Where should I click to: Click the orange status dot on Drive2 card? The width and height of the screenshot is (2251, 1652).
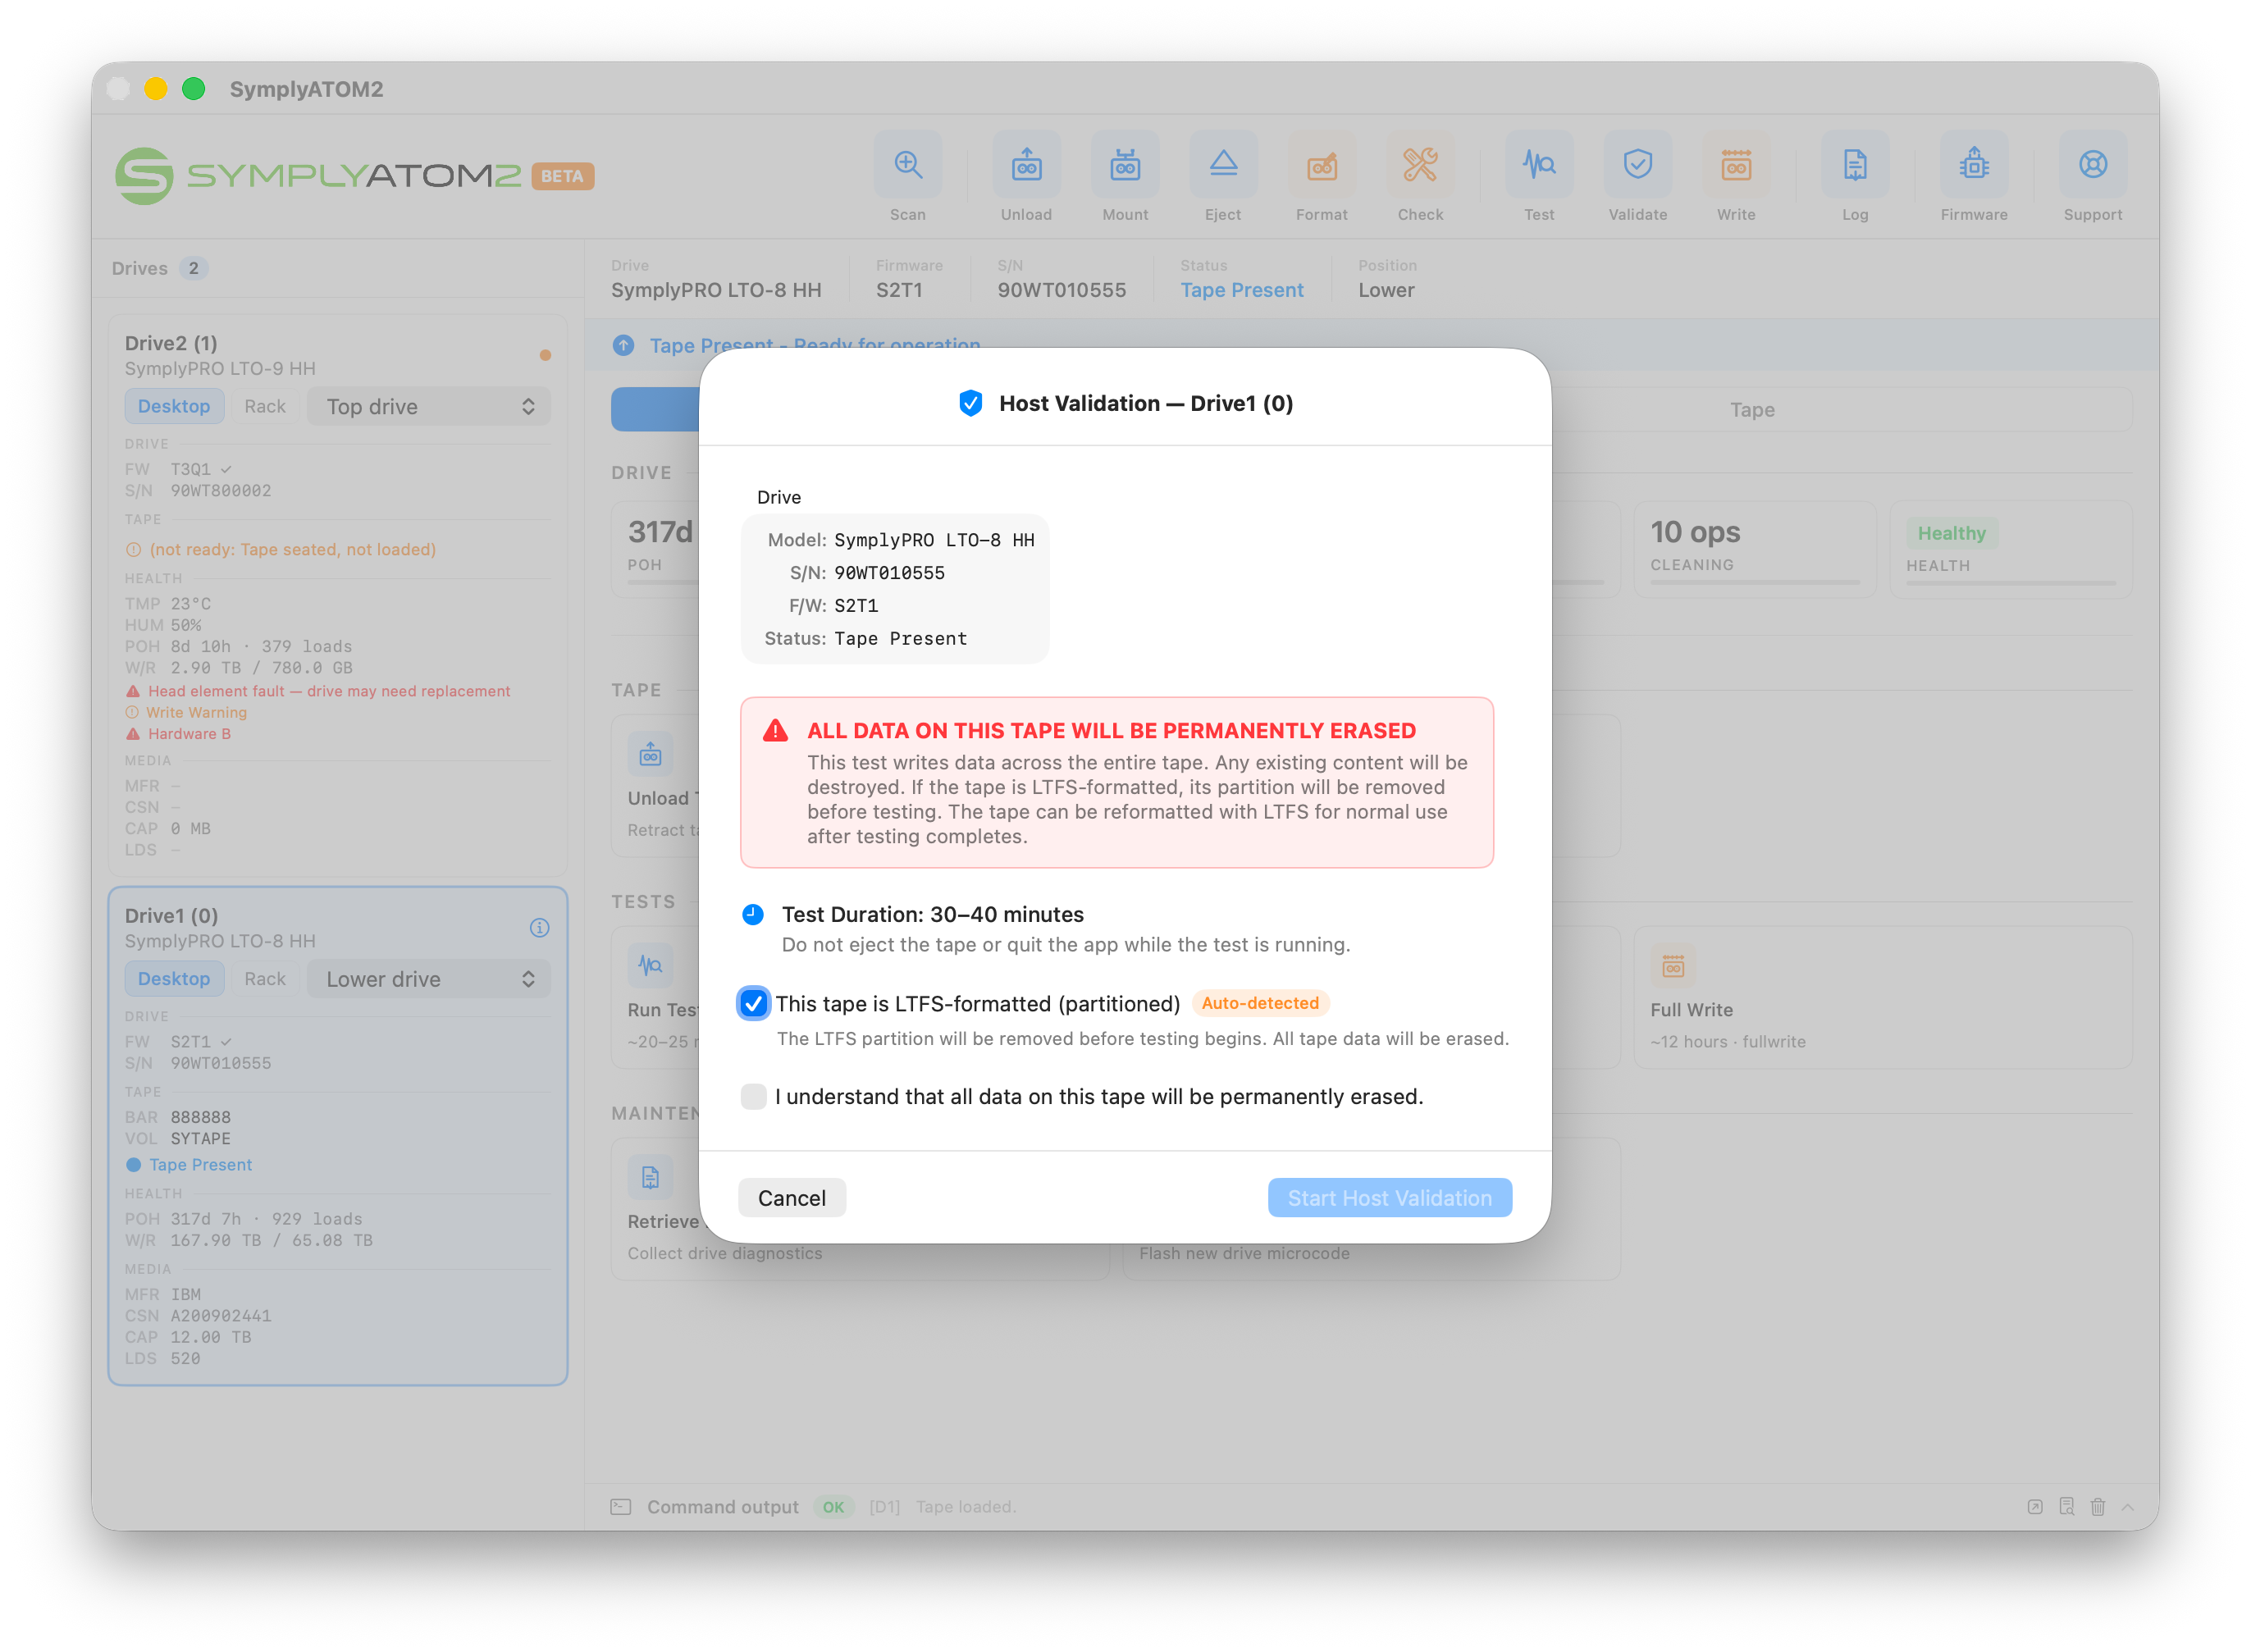[x=545, y=355]
